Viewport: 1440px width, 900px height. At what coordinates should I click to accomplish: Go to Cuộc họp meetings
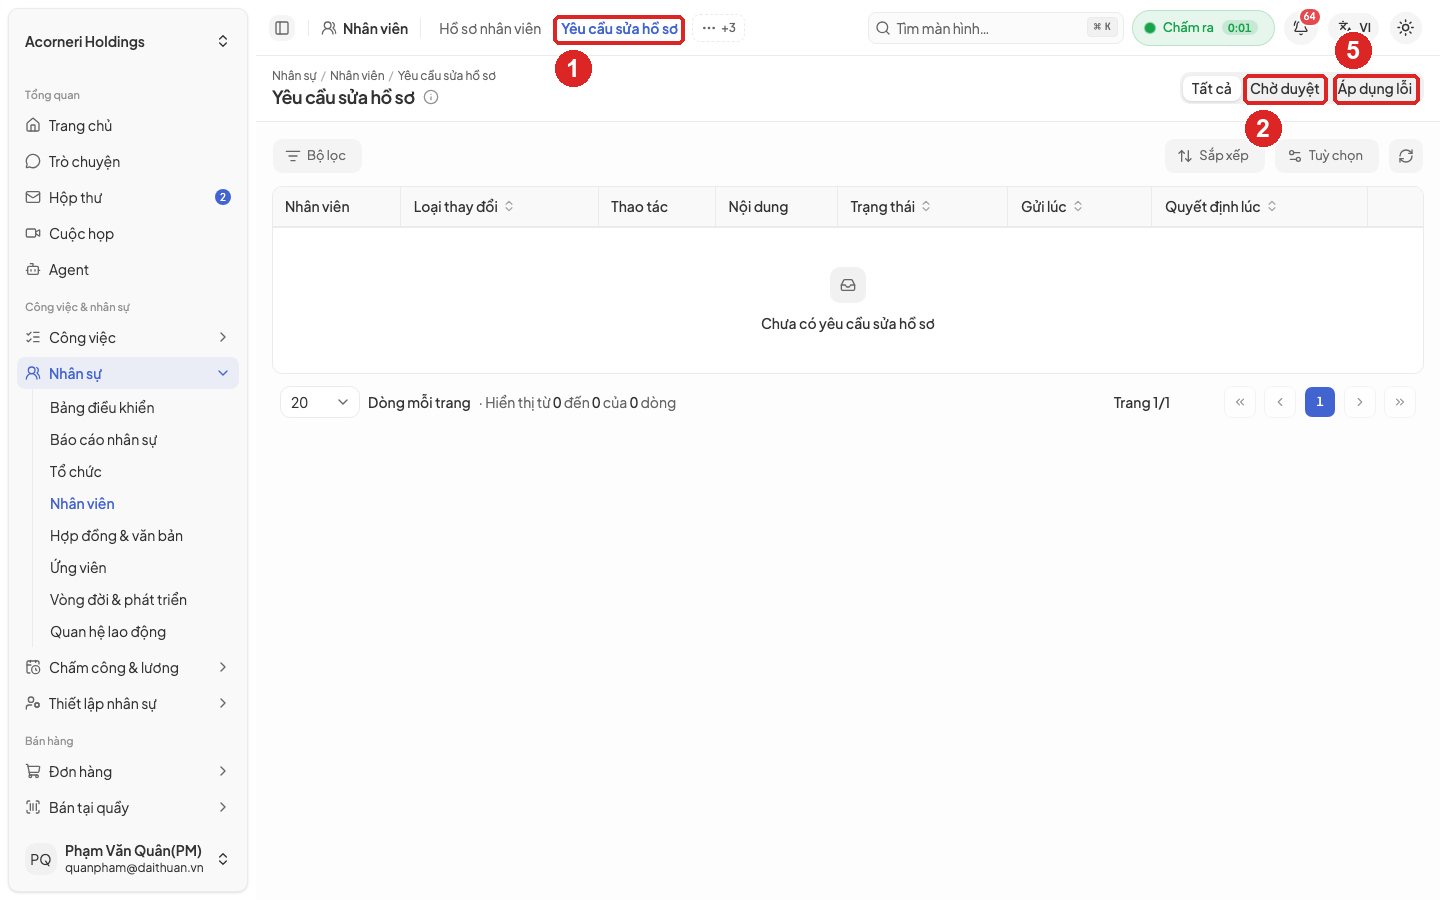[x=128, y=234]
